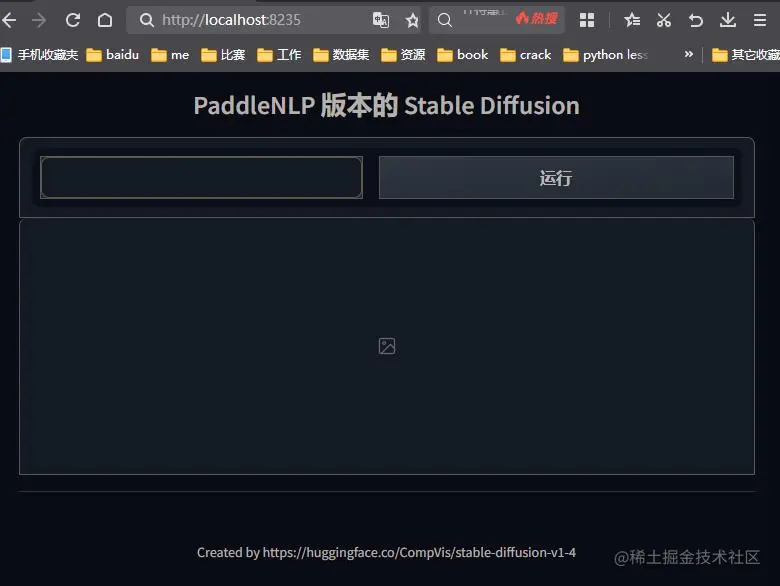Screen dimensions: 780x586
Task: Open the 数据集 bookmark folder
Action: click(x=341, y=55)
